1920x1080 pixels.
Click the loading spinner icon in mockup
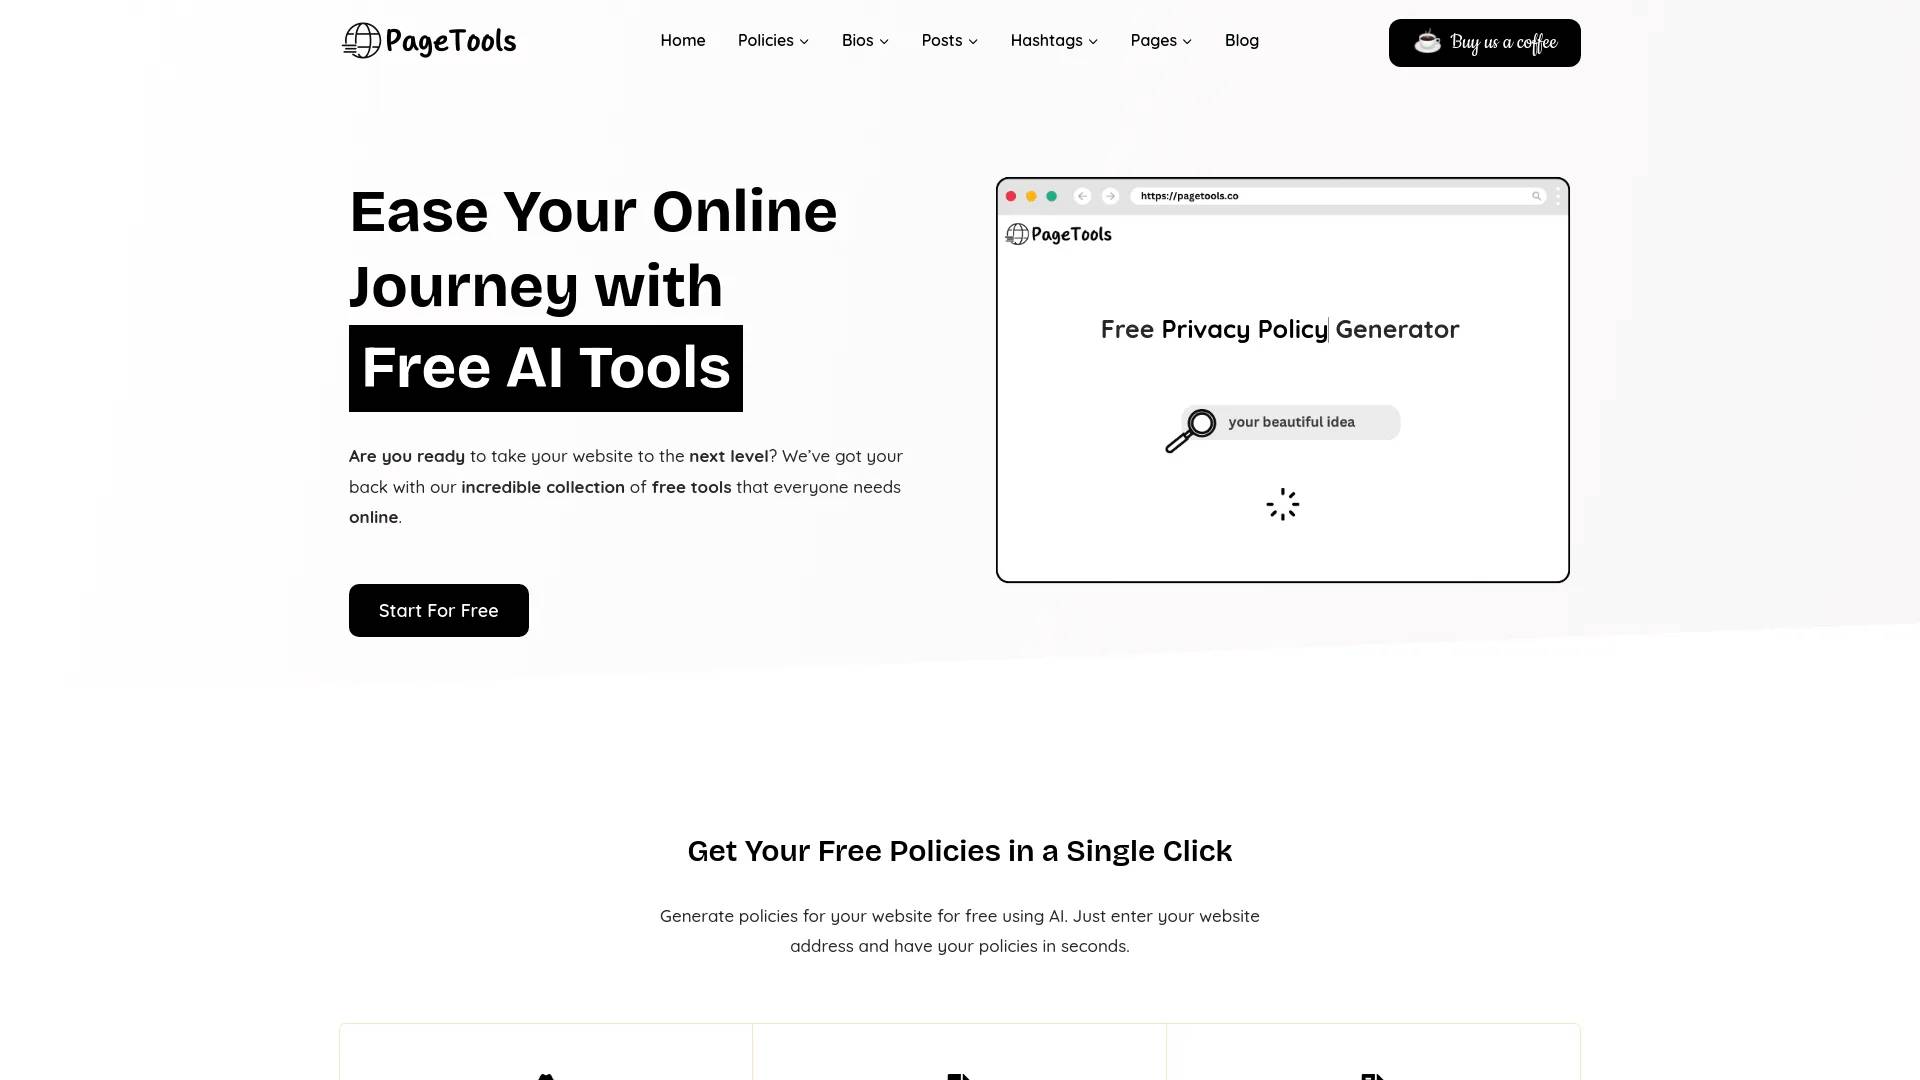1282,505
